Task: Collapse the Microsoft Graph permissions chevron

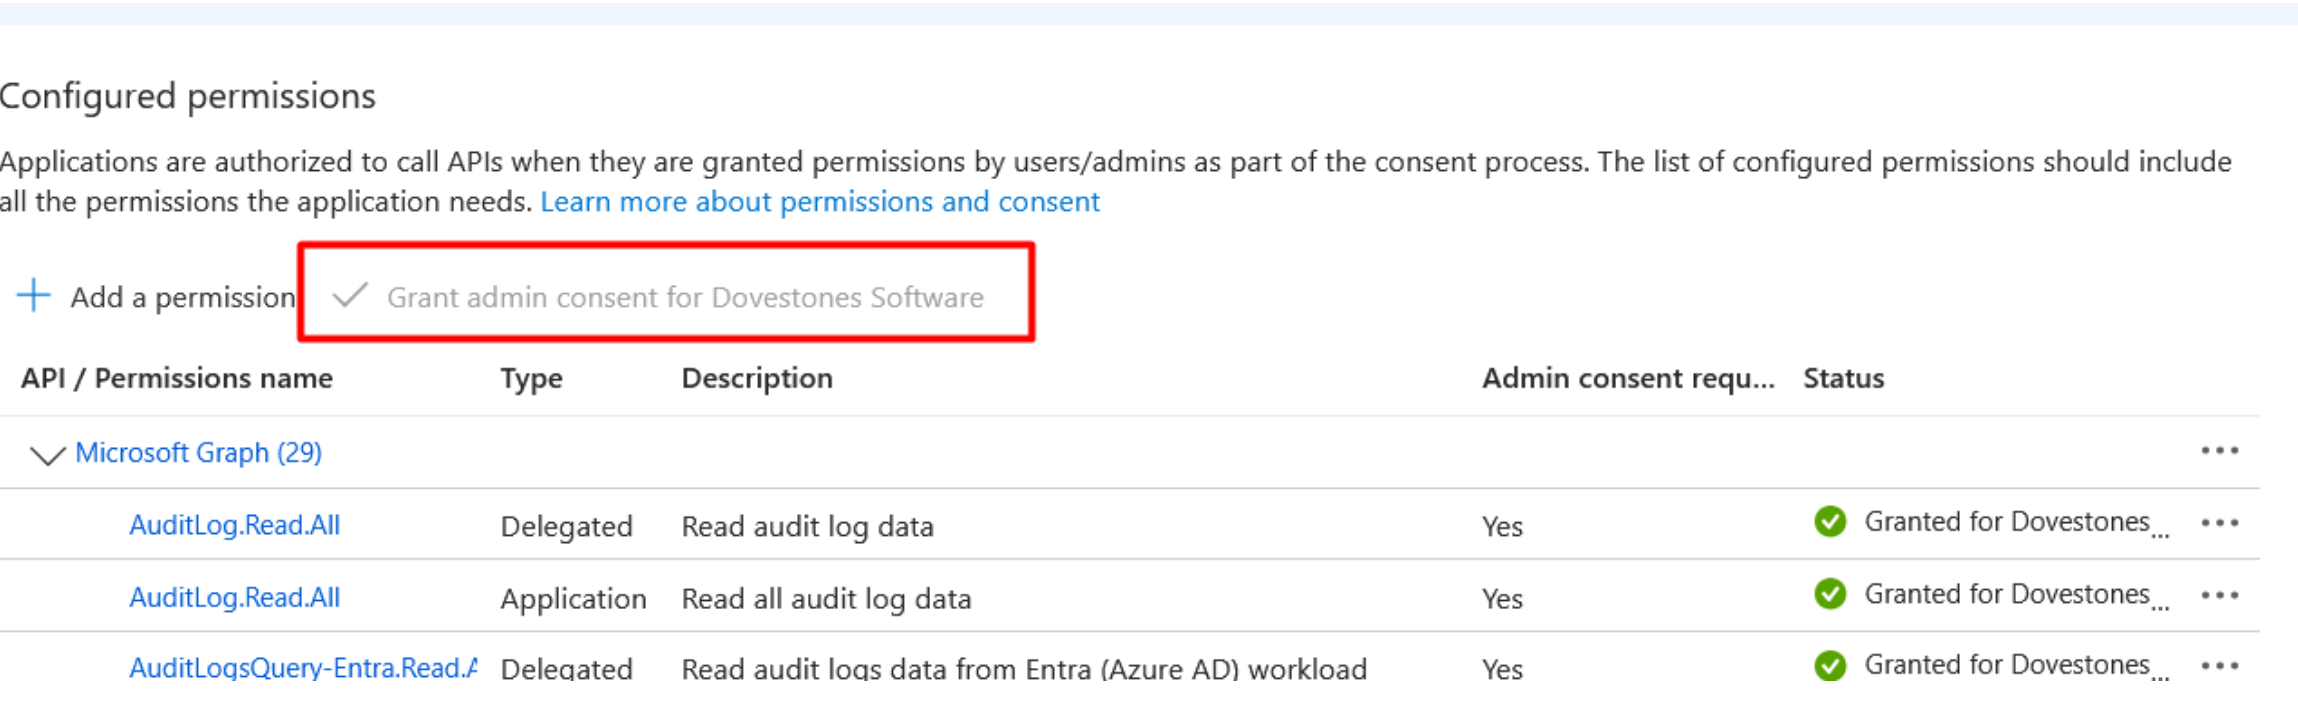Action: pyautogui.click(x=47, y=455)
